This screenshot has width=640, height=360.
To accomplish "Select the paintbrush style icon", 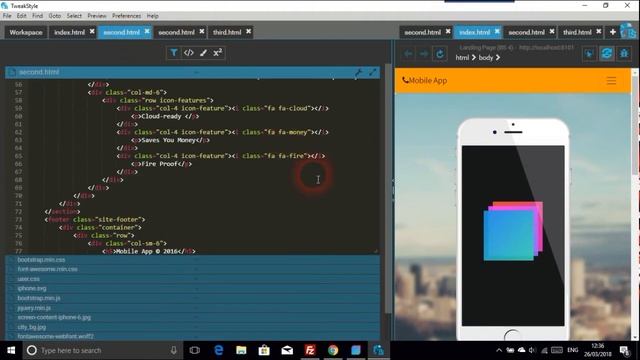I will [203, 53].
